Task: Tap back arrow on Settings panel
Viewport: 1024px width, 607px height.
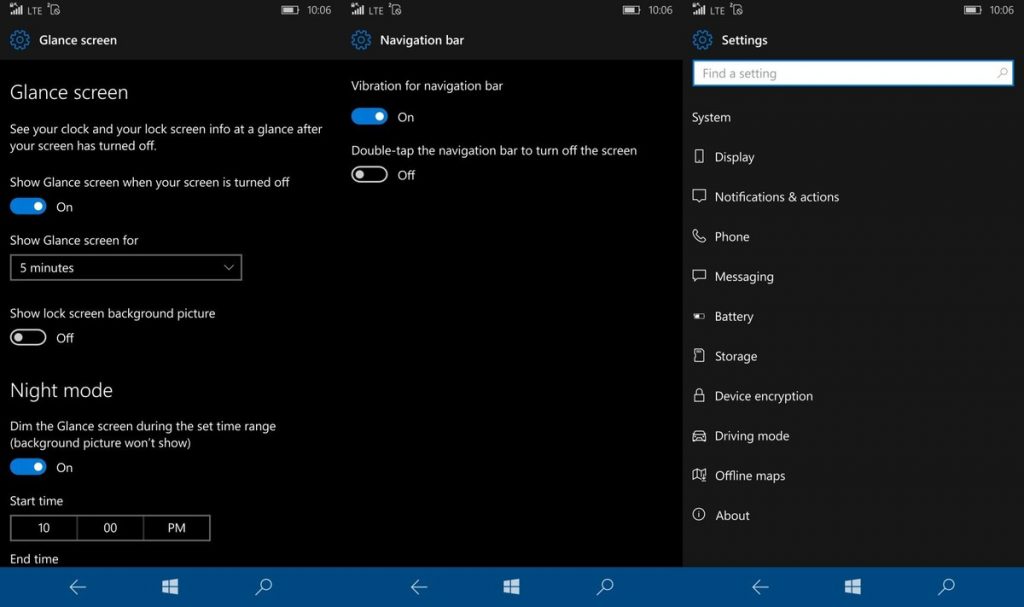Action: pyautogui.click(x=760, y=587)
